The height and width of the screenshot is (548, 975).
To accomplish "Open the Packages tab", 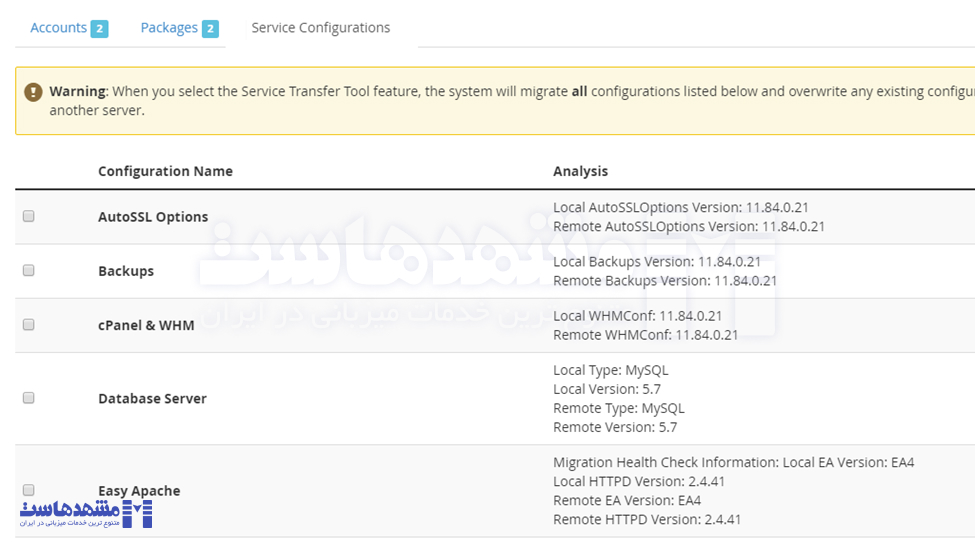I will pyautogui.click(x=168, y=28).
